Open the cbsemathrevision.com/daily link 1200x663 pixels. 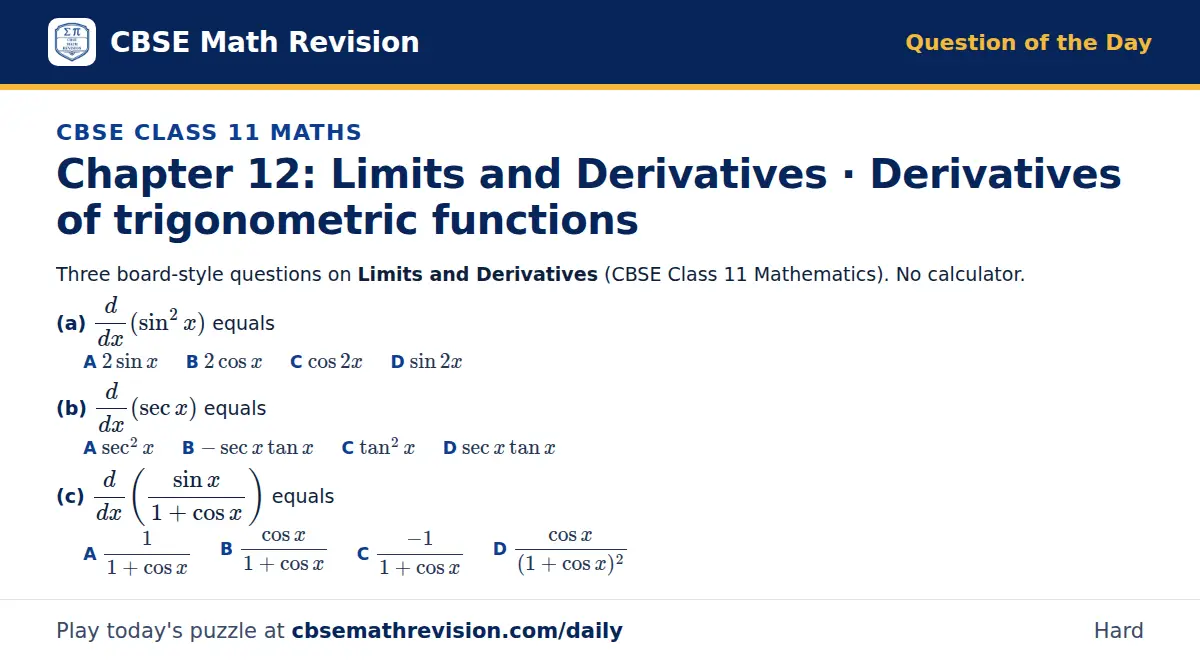pos(457,631)
